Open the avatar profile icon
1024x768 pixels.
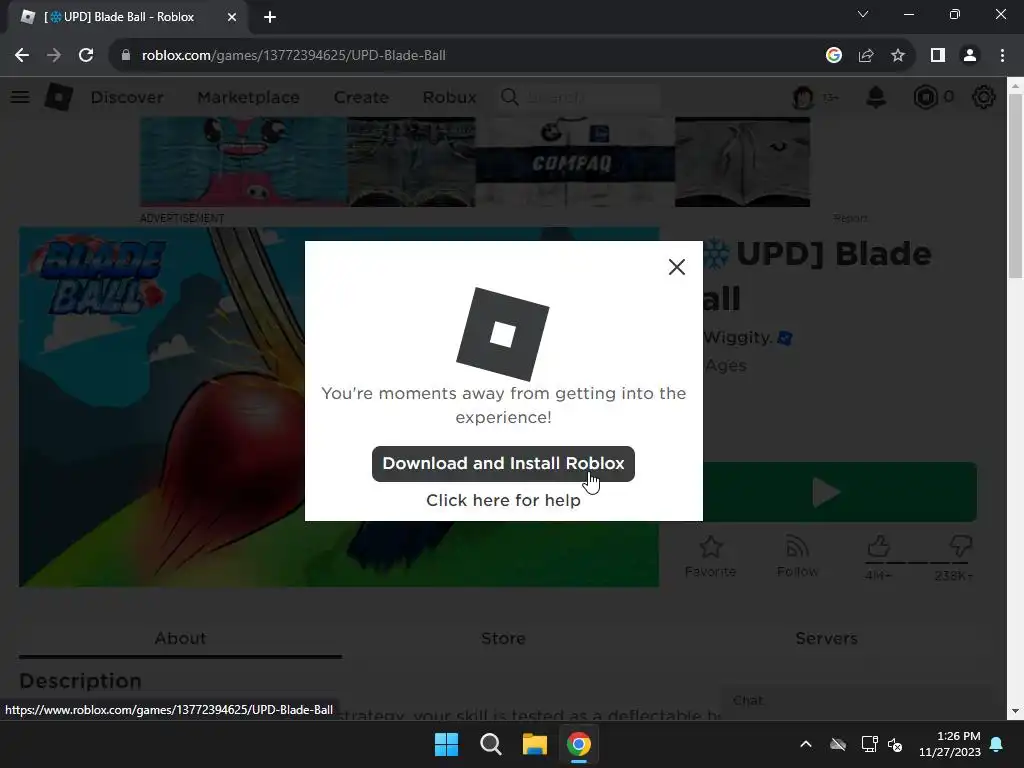tap(803, 97)
